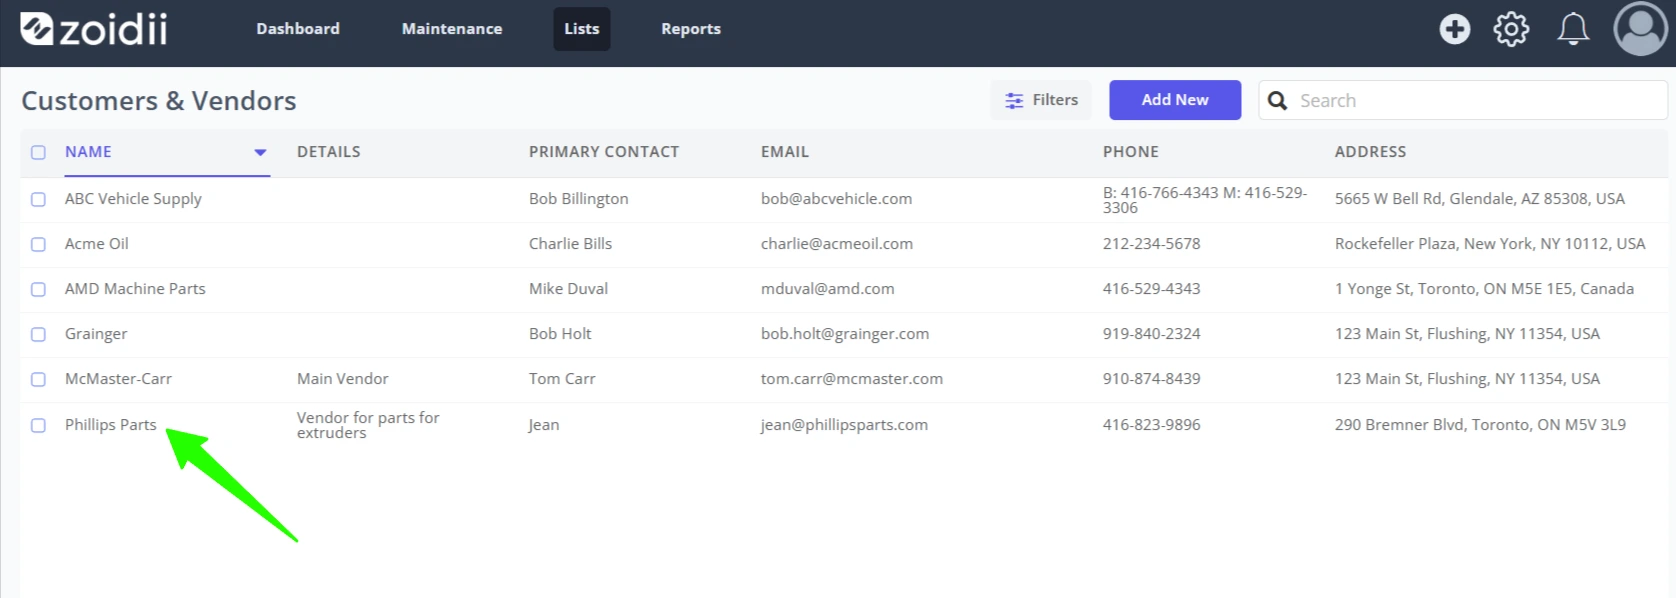Check the AMD Machine Parts row checkbox
This screenshot has width=1676, height=598.
coord(38,289)
